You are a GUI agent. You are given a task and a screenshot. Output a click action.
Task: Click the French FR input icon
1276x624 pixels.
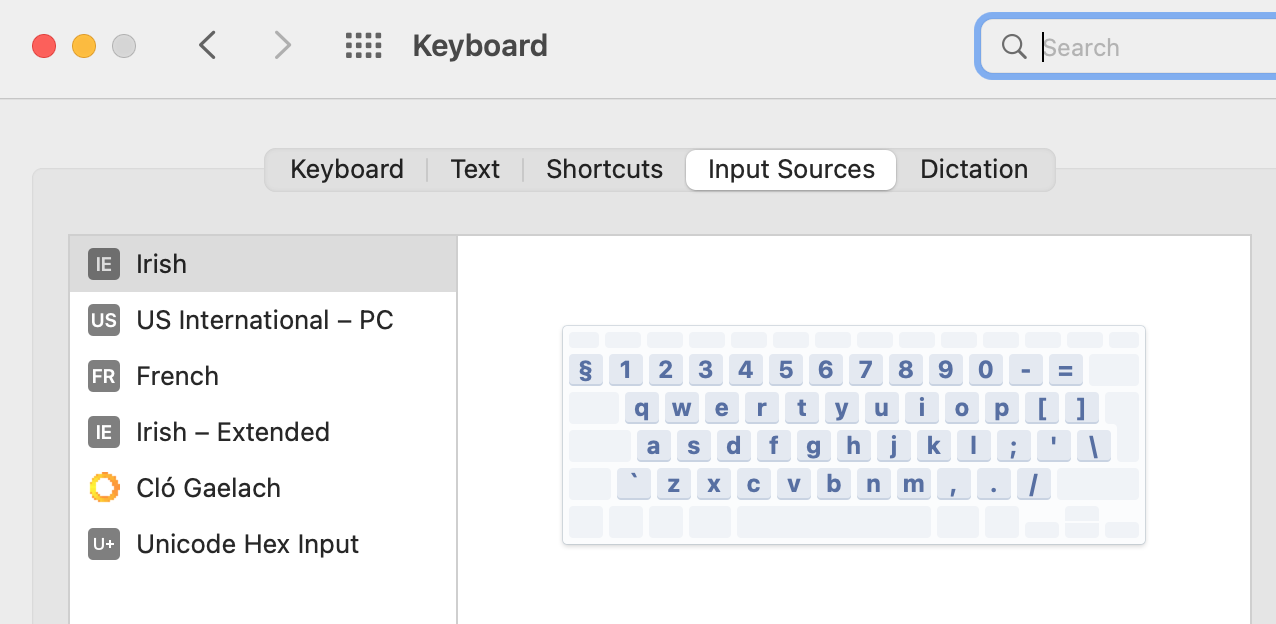103,376
